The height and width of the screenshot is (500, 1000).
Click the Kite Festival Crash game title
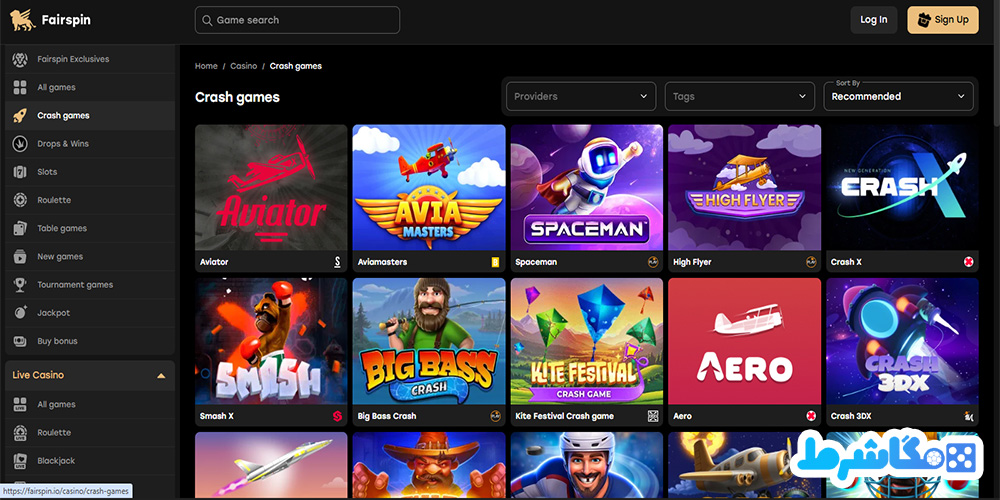[x=564, y=416]
